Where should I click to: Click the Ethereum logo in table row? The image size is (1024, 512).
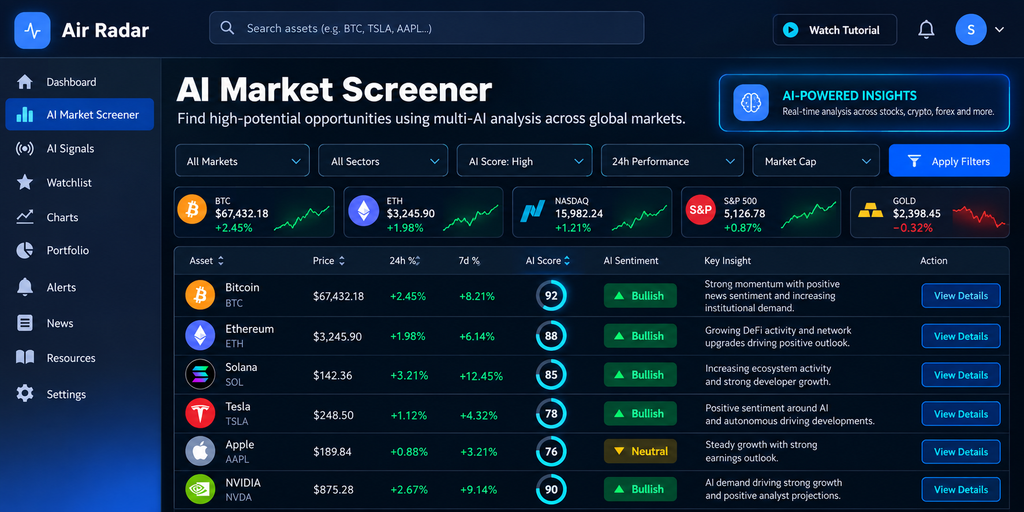point(200,336)
